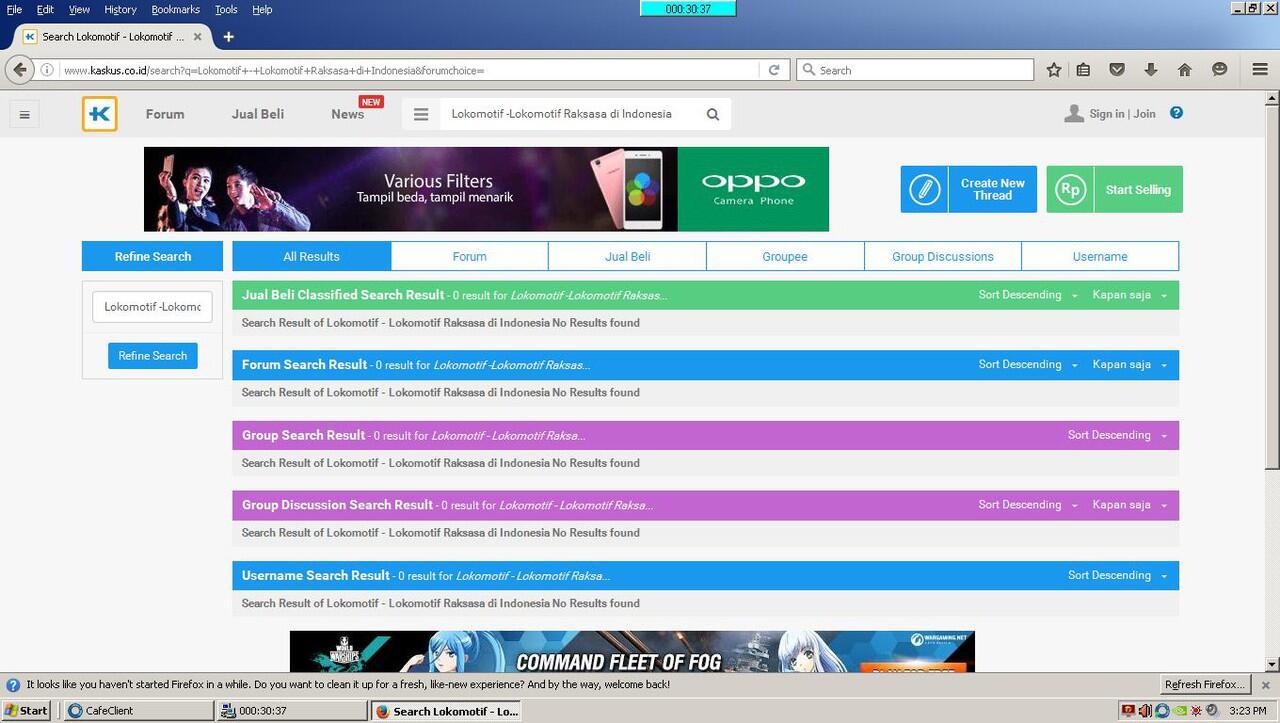Viewport: 1280px width, 723px height.
Task: Open a new tab with the plus icon
Action: coord(228,37)
